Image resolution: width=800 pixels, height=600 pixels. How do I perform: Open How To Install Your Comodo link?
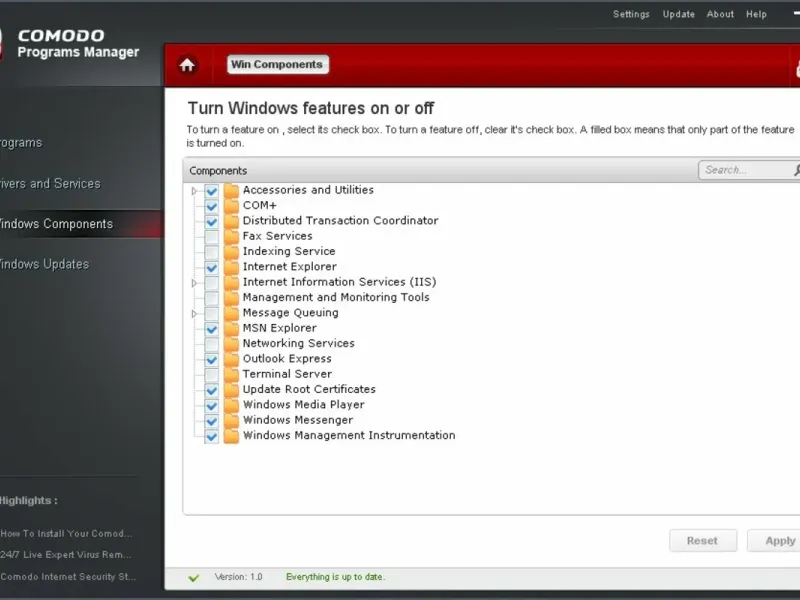[66, 534]
